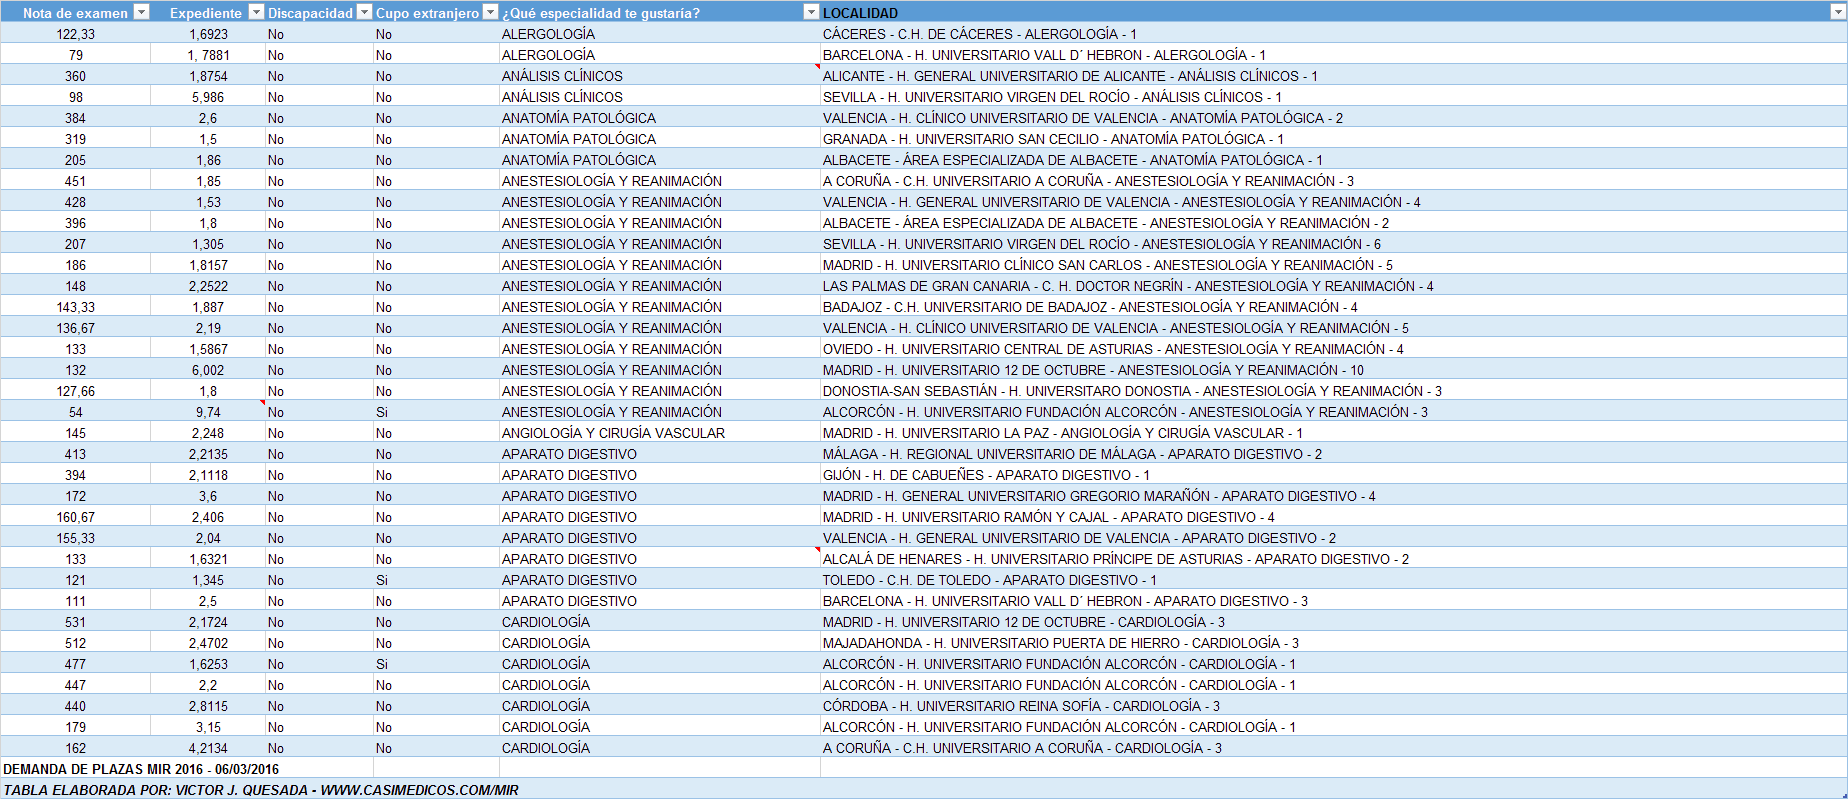The width and height of the screenshot is (1848, 799).
Task: Click the nota cell showing 531
Action: (x=75, y=622)
